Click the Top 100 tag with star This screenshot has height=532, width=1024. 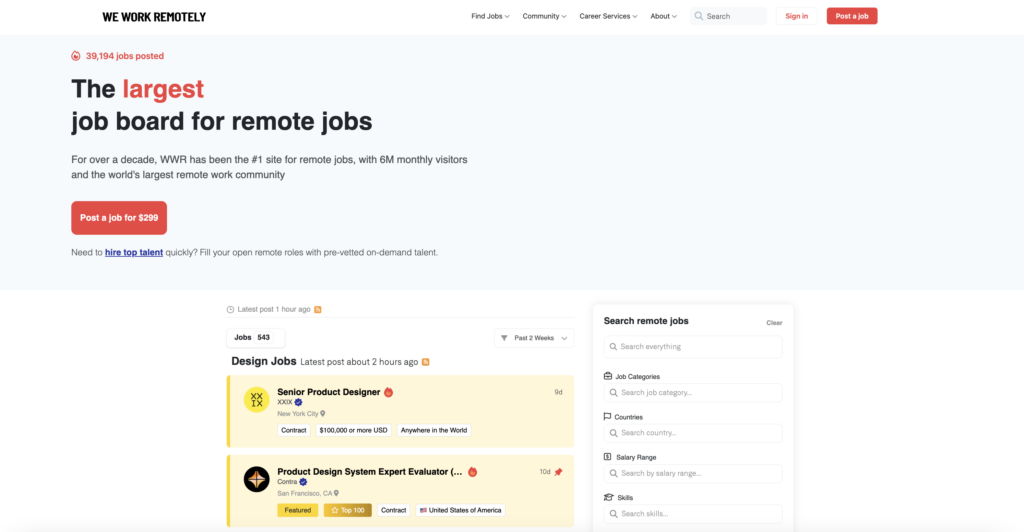pyautogui.click(x=347, y=510)
